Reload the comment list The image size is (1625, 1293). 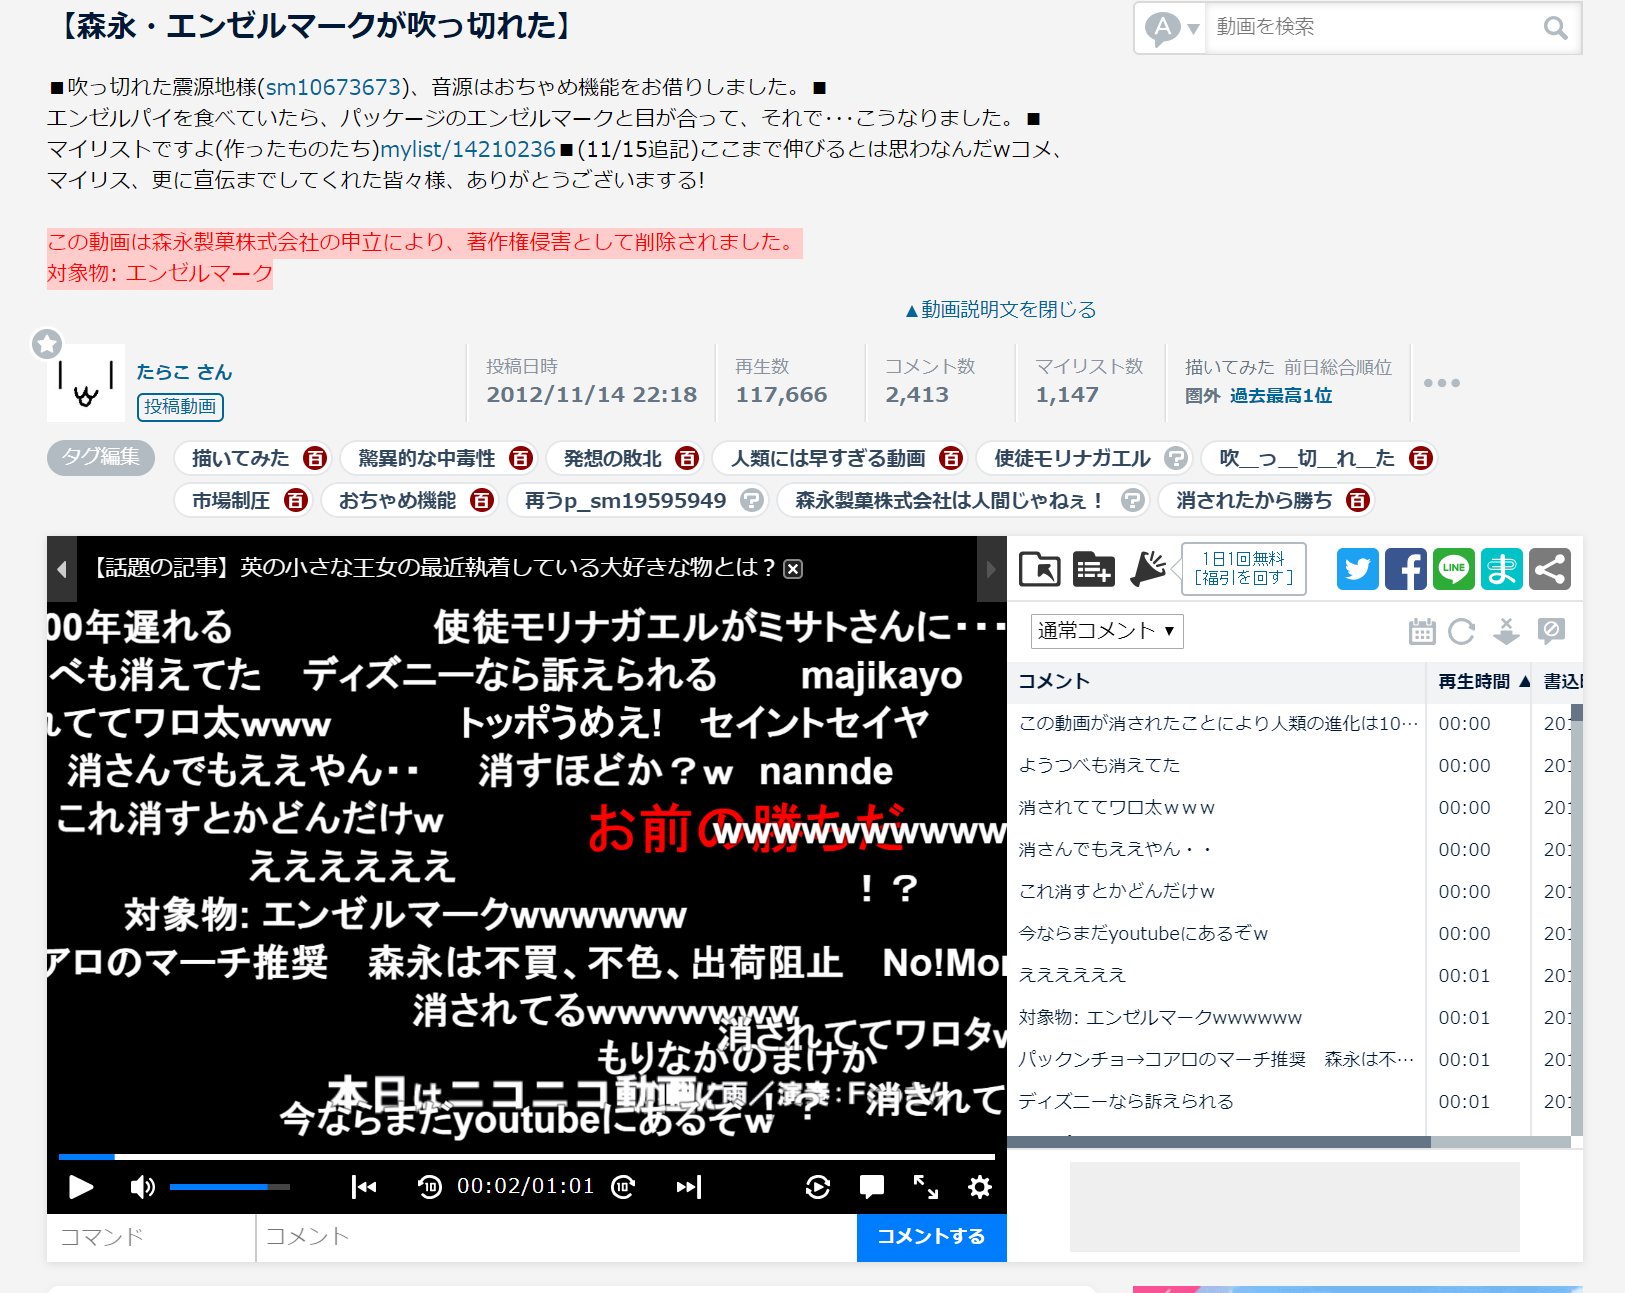[x=1462, y=631]
